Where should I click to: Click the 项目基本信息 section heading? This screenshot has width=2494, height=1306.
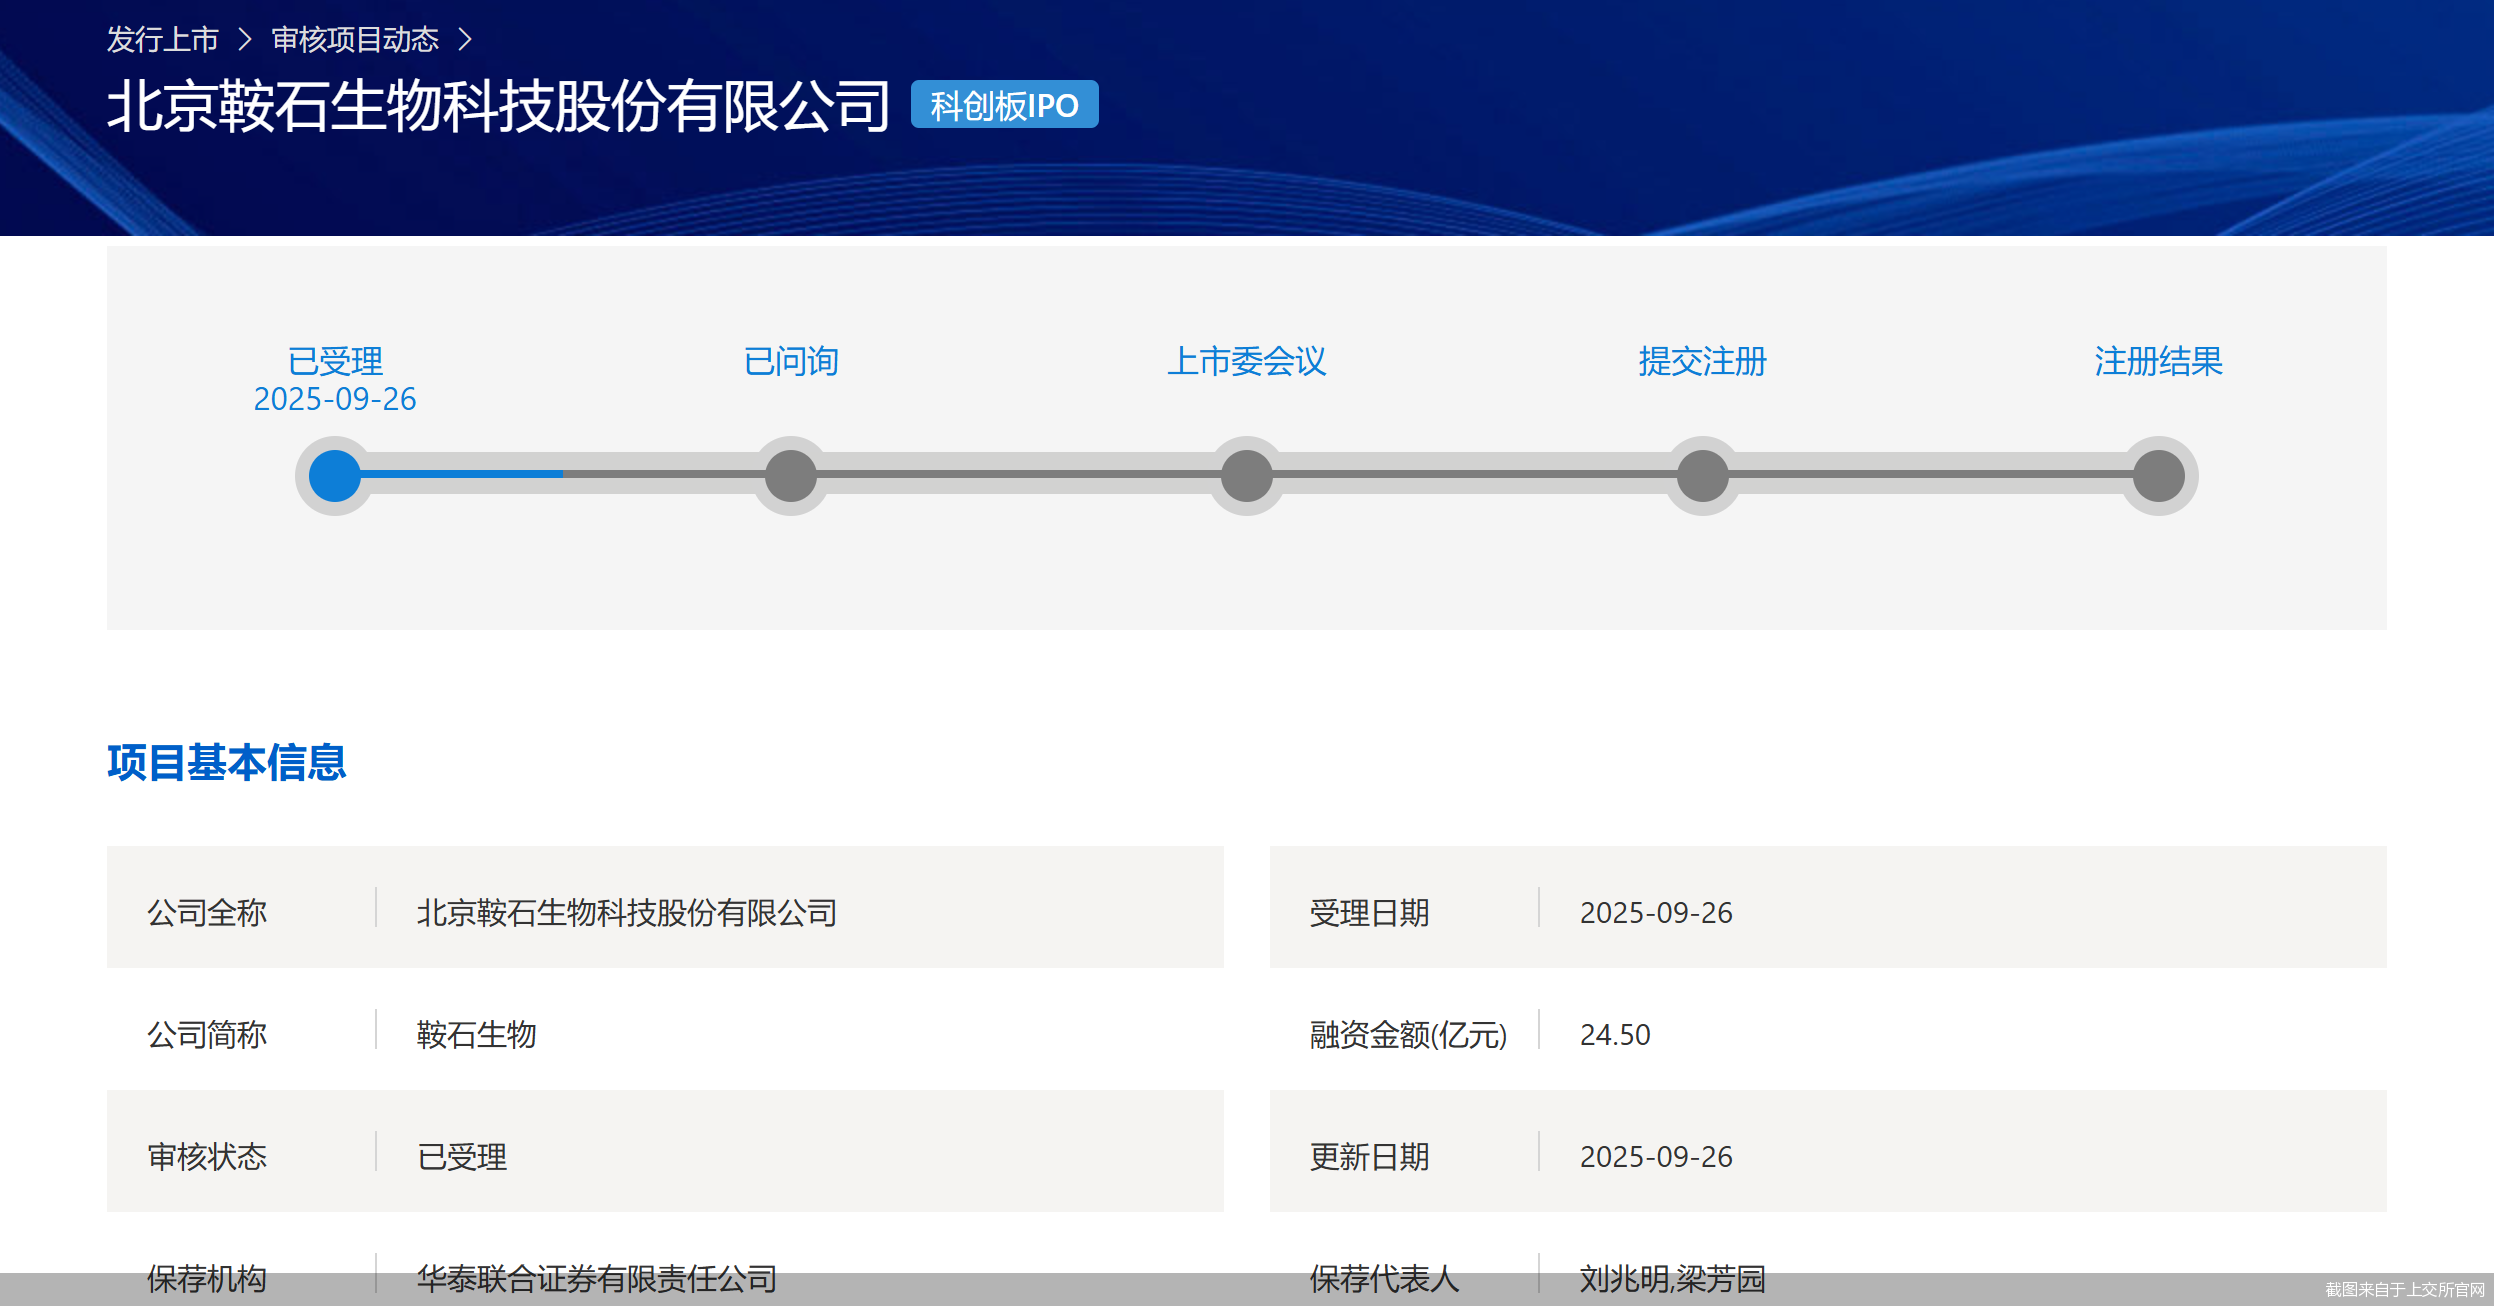point(227,763)
